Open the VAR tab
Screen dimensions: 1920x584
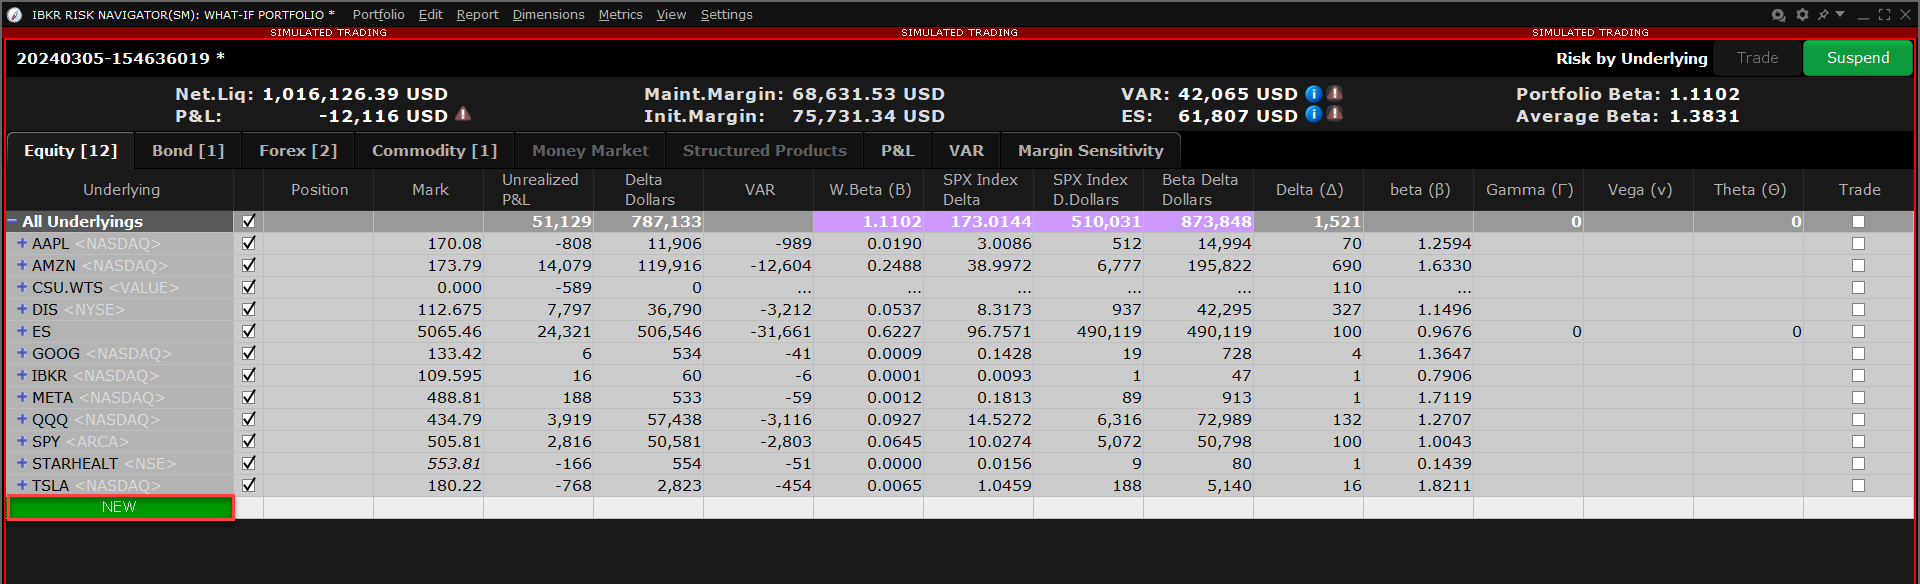[x=966, y=151]
